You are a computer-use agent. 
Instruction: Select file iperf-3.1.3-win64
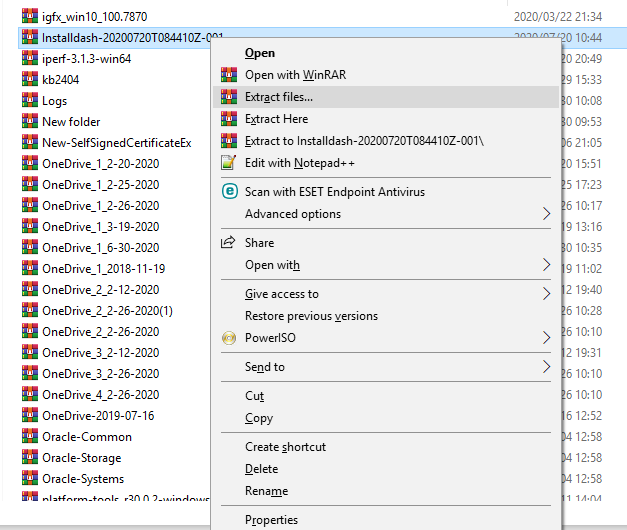[x=86, y=58]
